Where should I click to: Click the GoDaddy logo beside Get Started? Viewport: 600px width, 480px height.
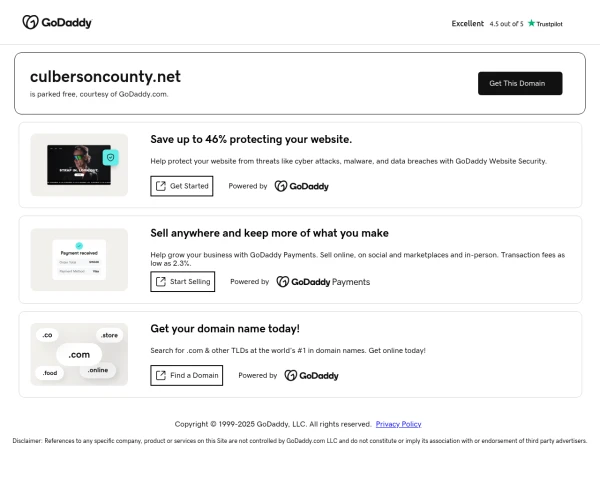coord(301,186)
